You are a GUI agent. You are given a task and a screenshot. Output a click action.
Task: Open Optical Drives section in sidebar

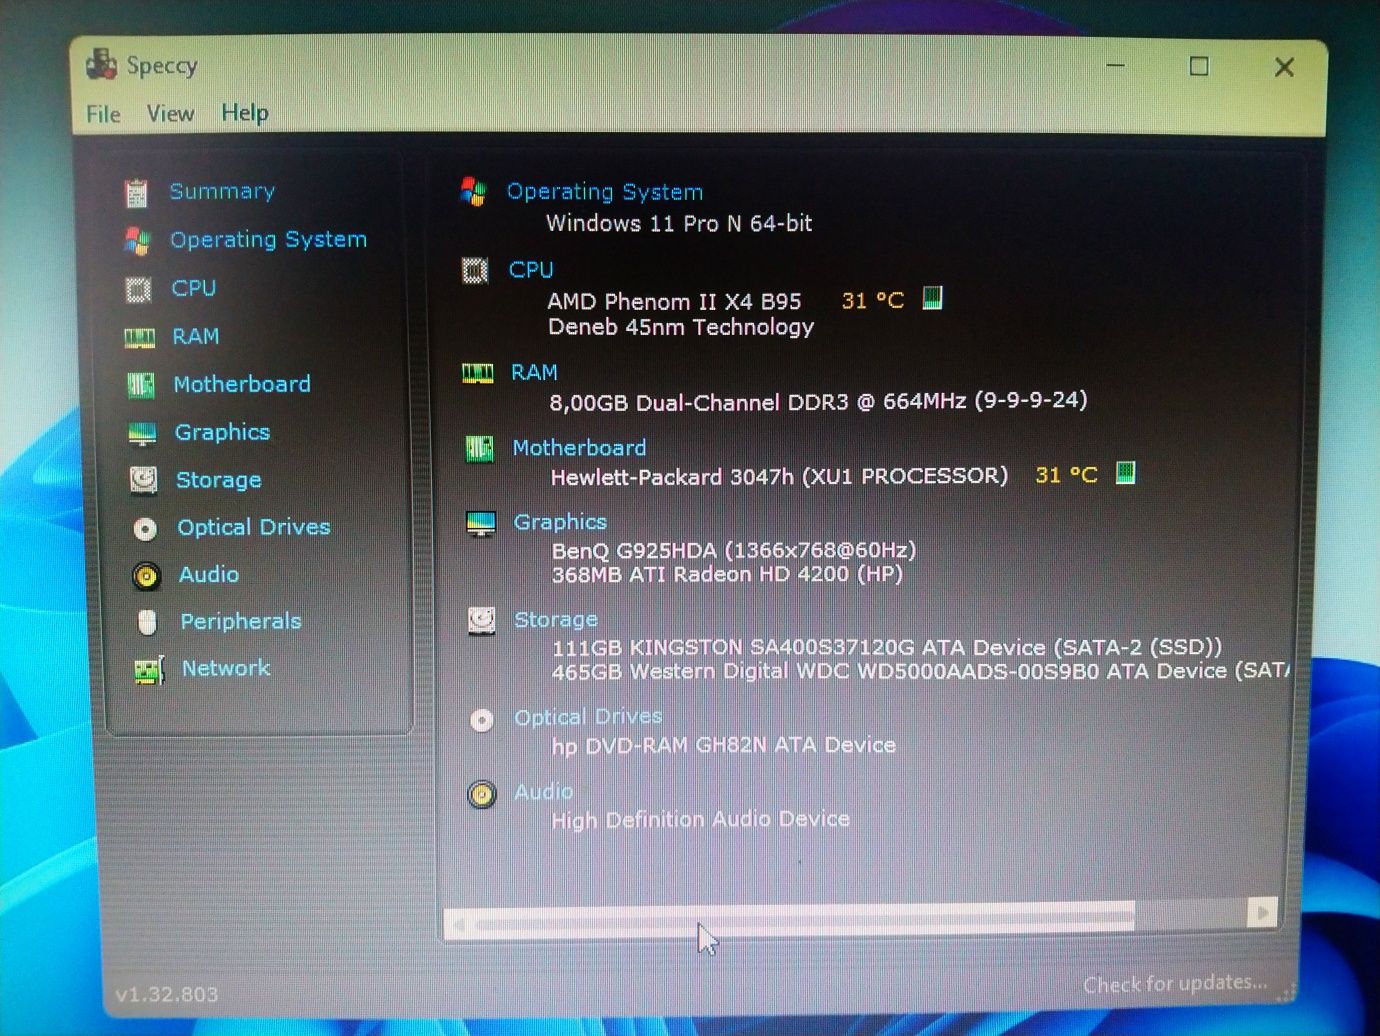tap(254, 527)
